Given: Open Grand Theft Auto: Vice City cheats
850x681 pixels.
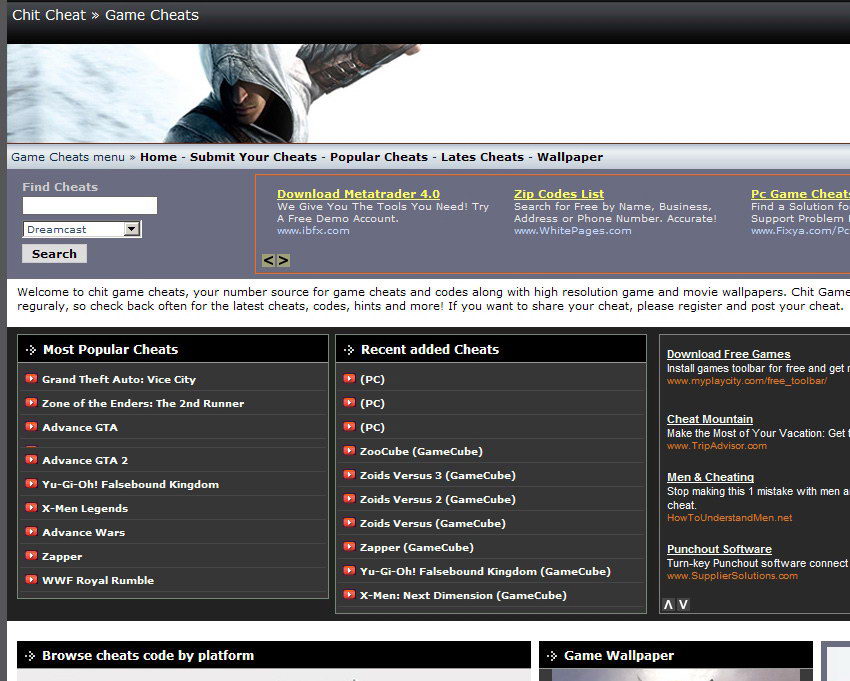Looking at the screenshot, I should 119,380.
